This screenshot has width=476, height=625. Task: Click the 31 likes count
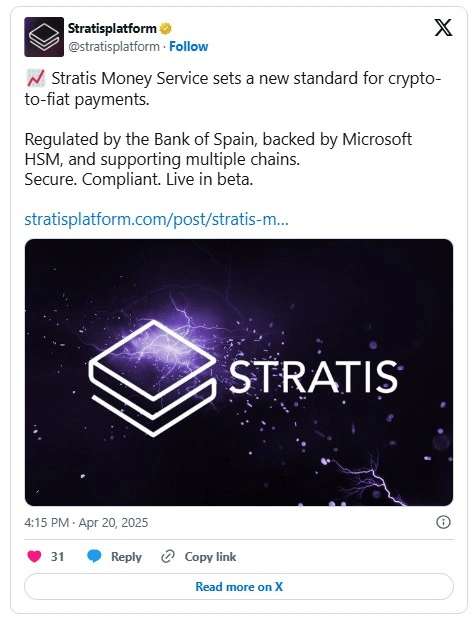[57, 556]
